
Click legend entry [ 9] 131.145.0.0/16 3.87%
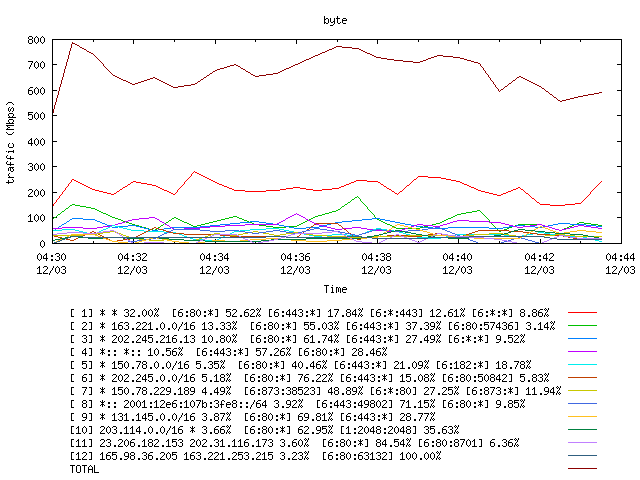253,417
